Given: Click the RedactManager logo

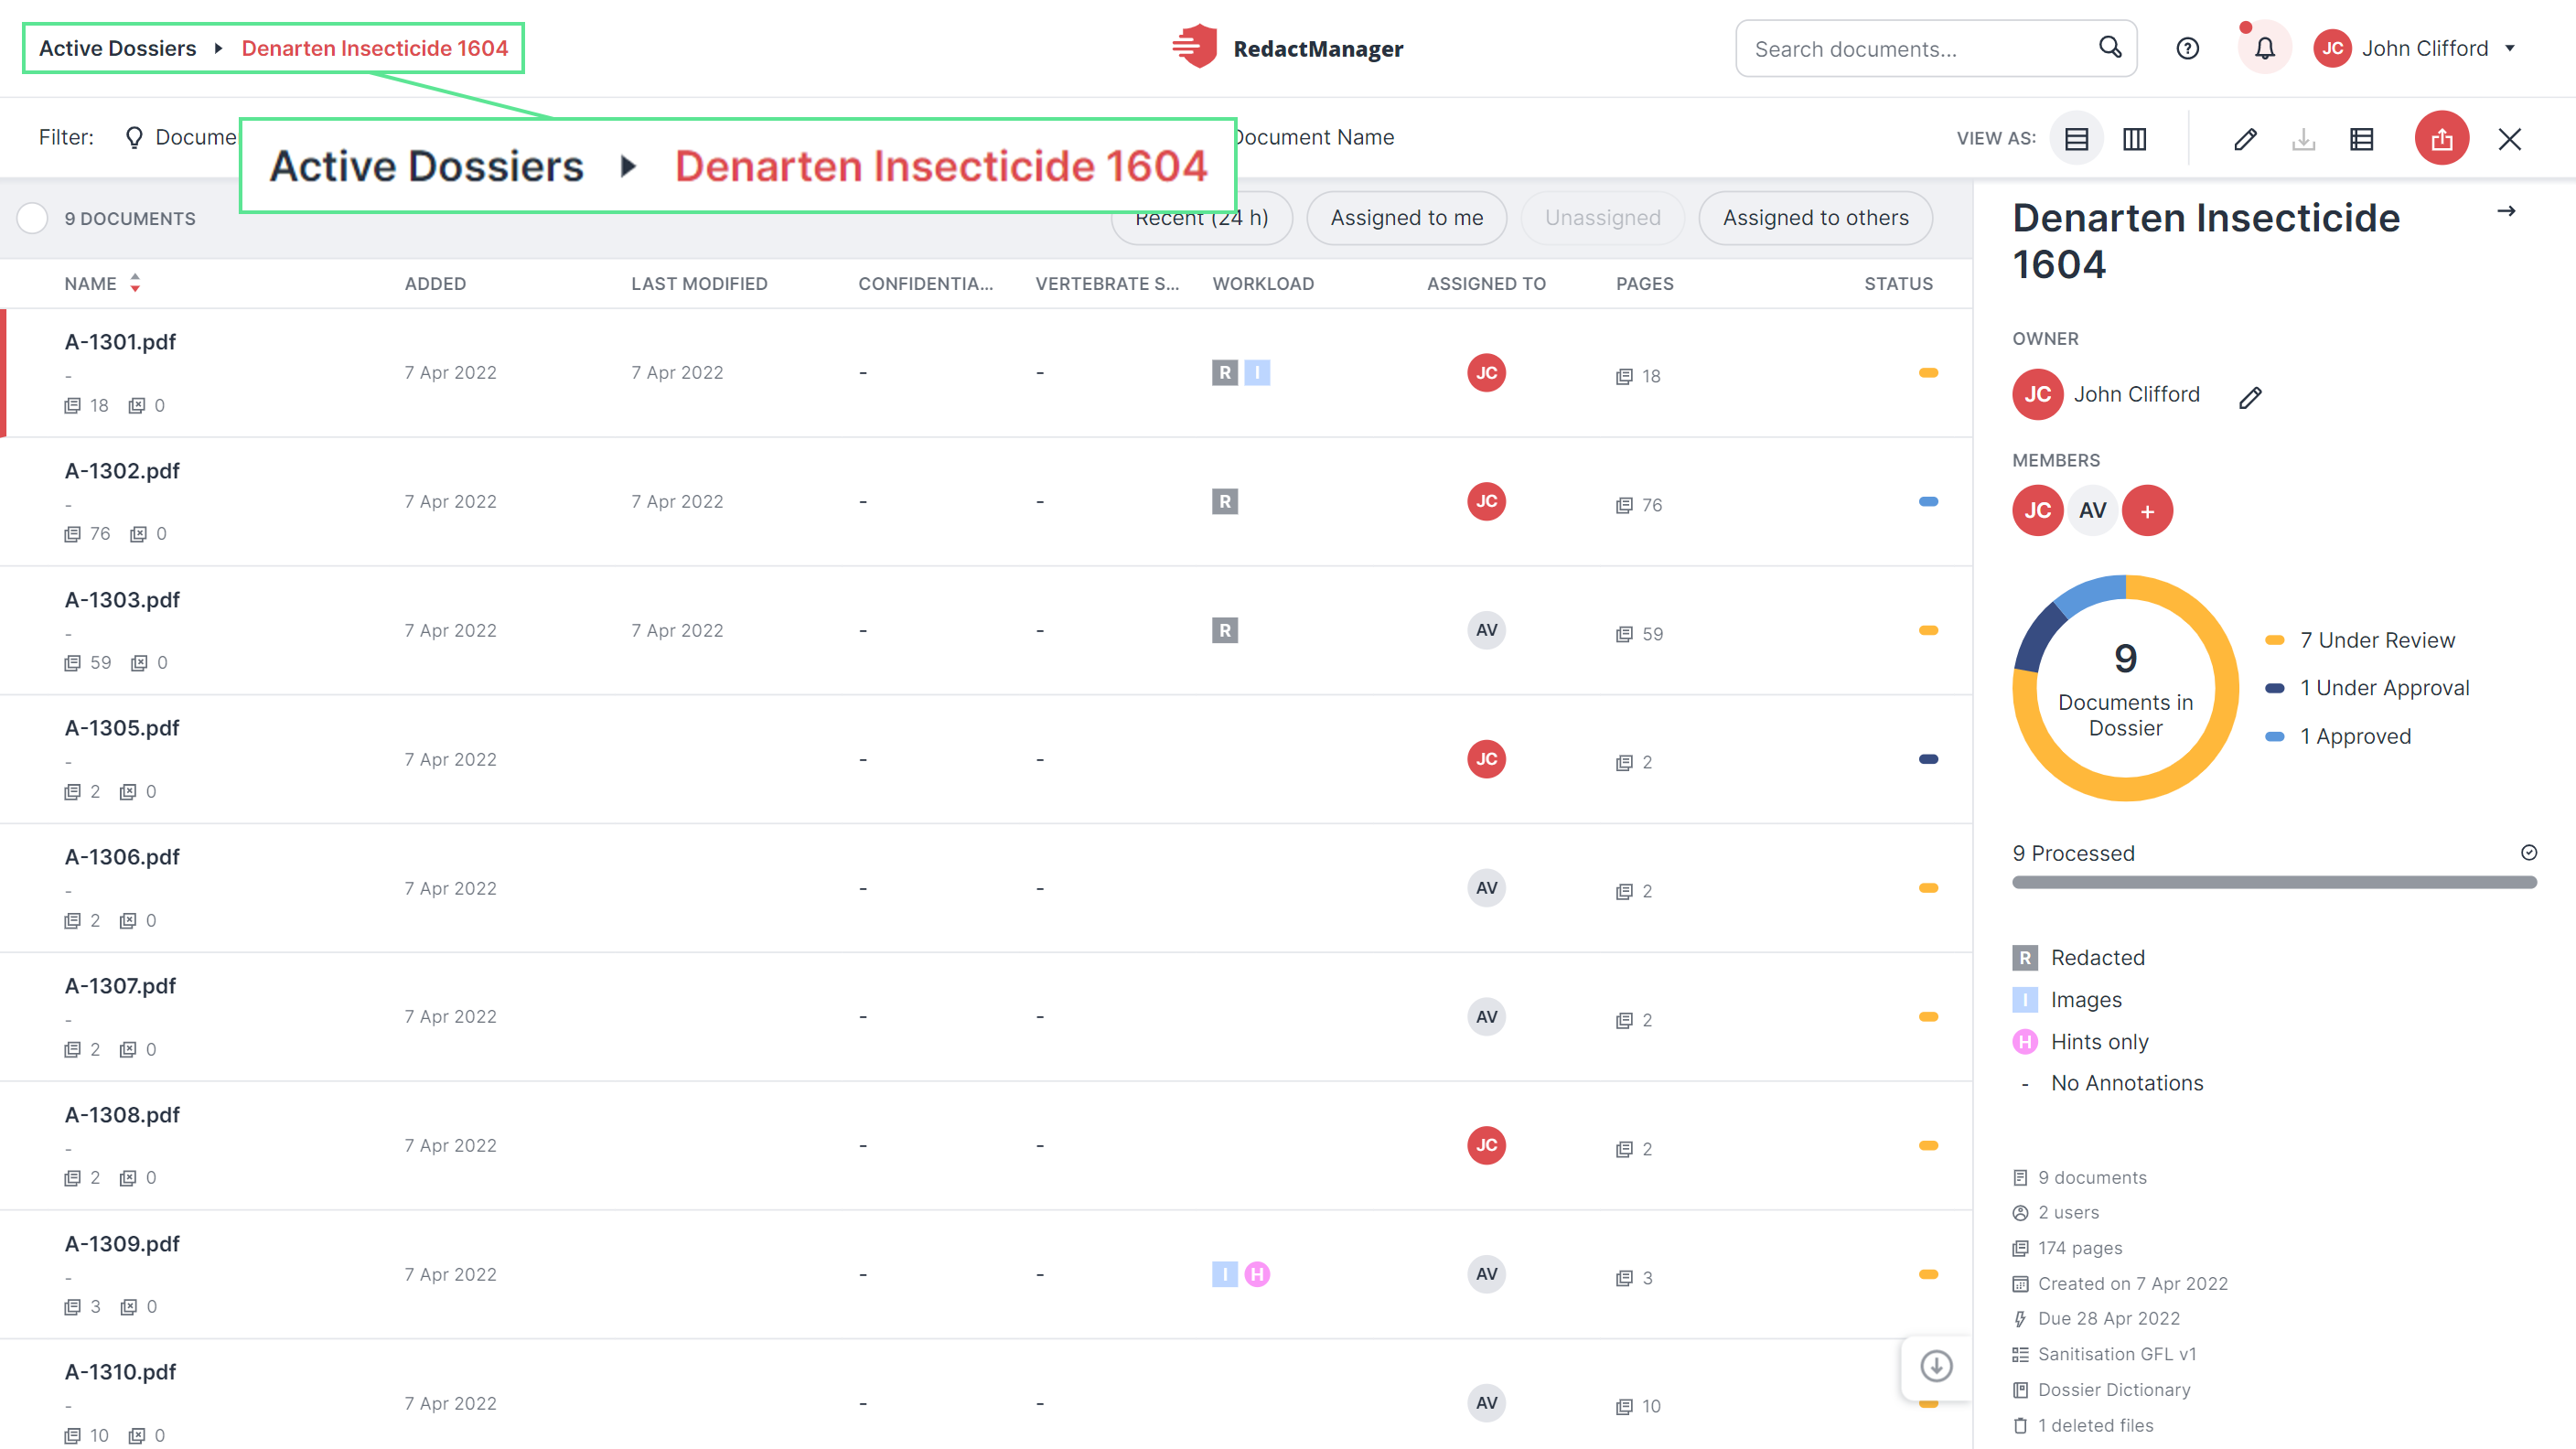Looking at the screenshot, I should tap(1286, 47).
